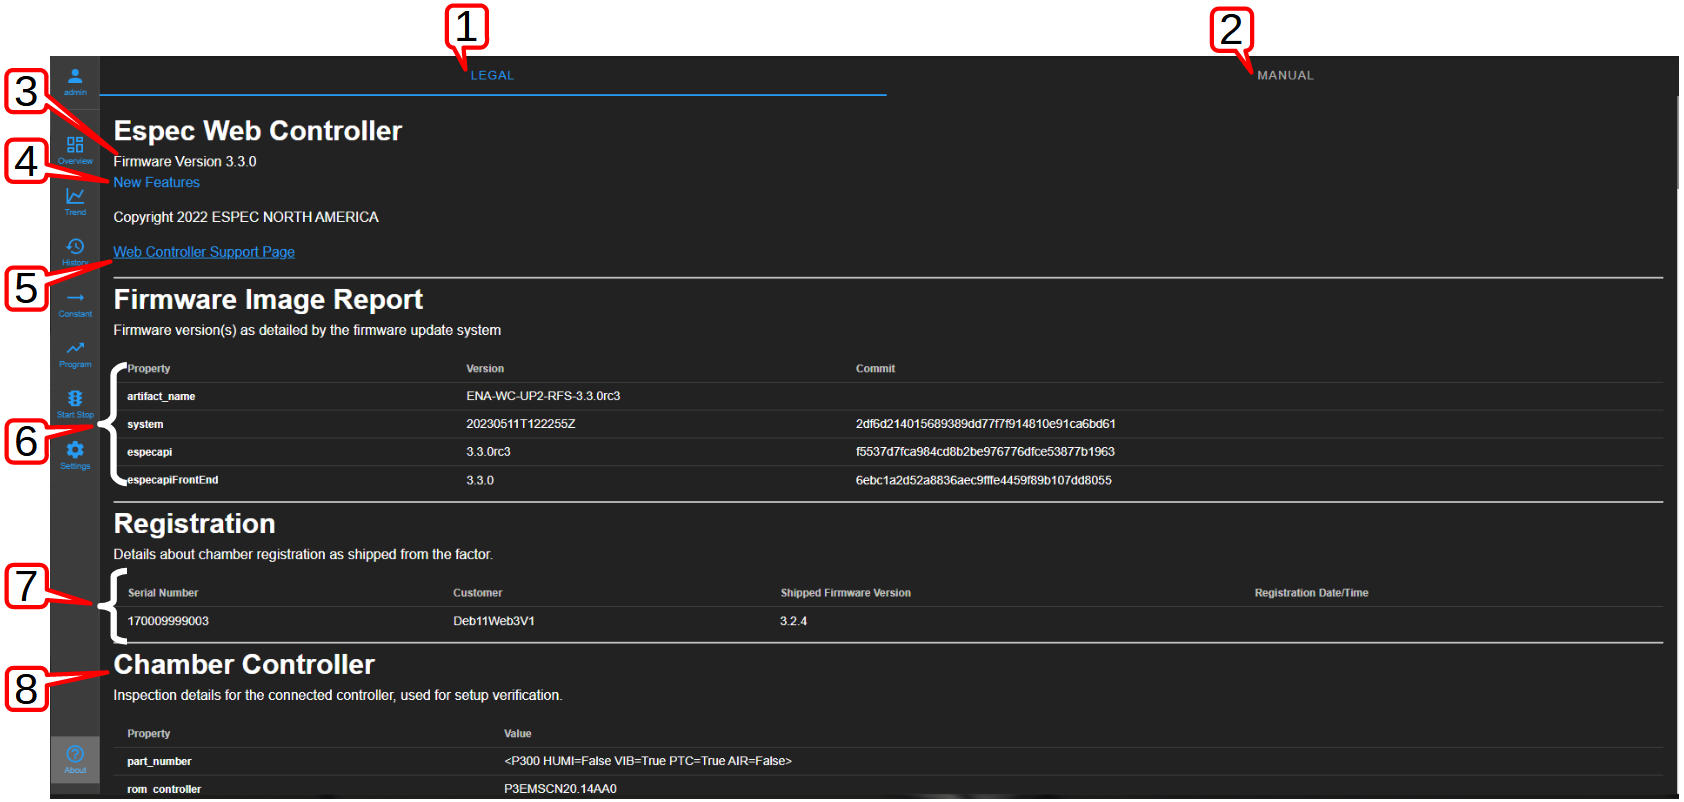Select commit hash starting 2df6d214
The image size is (1684, 802).
985,424
